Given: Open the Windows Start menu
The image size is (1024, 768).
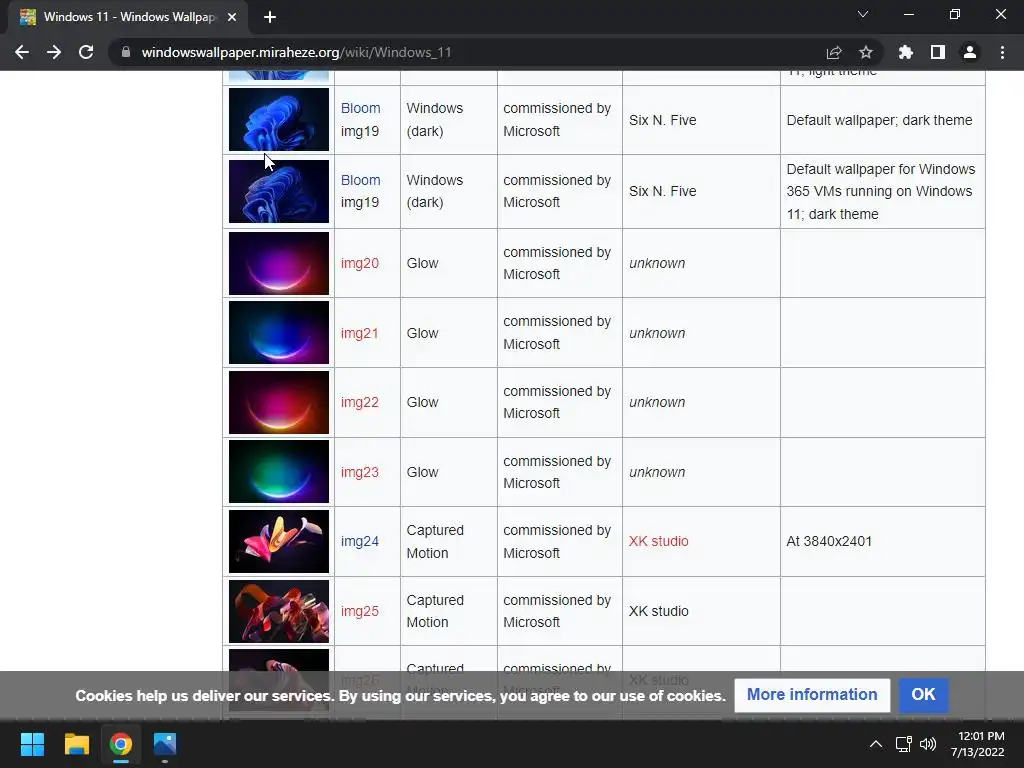Looking at the screenshot, I should pos(32,744).
